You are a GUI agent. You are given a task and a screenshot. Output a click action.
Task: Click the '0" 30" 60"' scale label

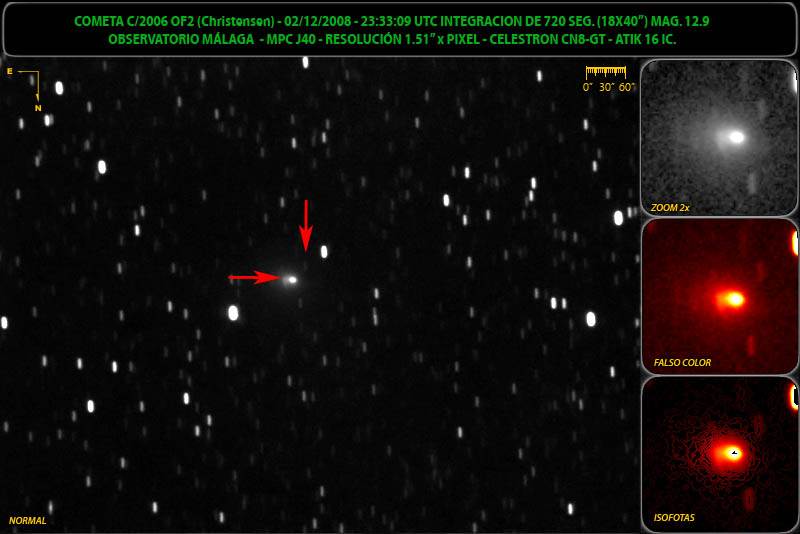point(609,87)
